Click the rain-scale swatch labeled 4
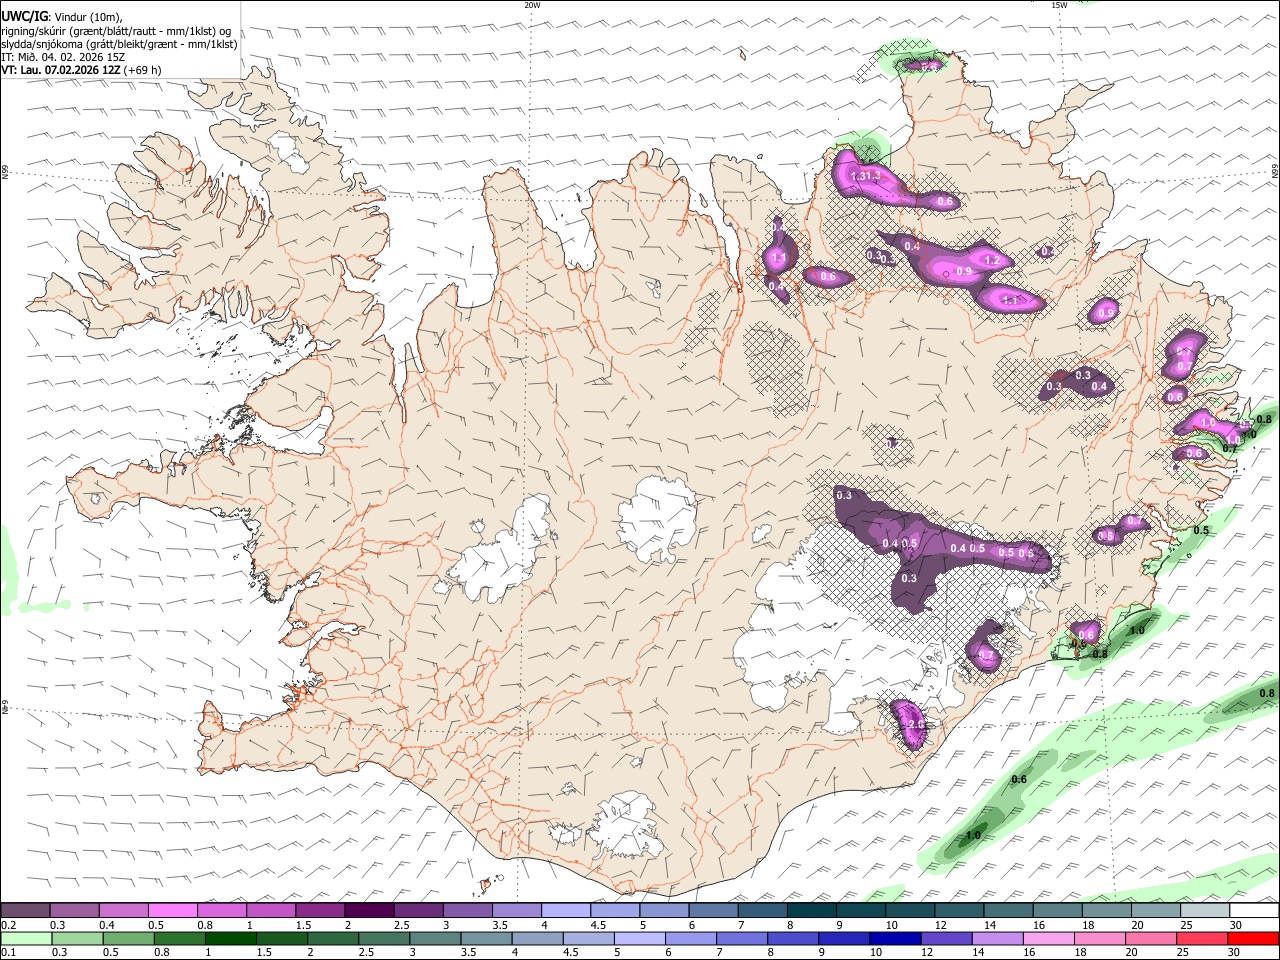Viewport: 1280px width, 960px height. (537, 939)
